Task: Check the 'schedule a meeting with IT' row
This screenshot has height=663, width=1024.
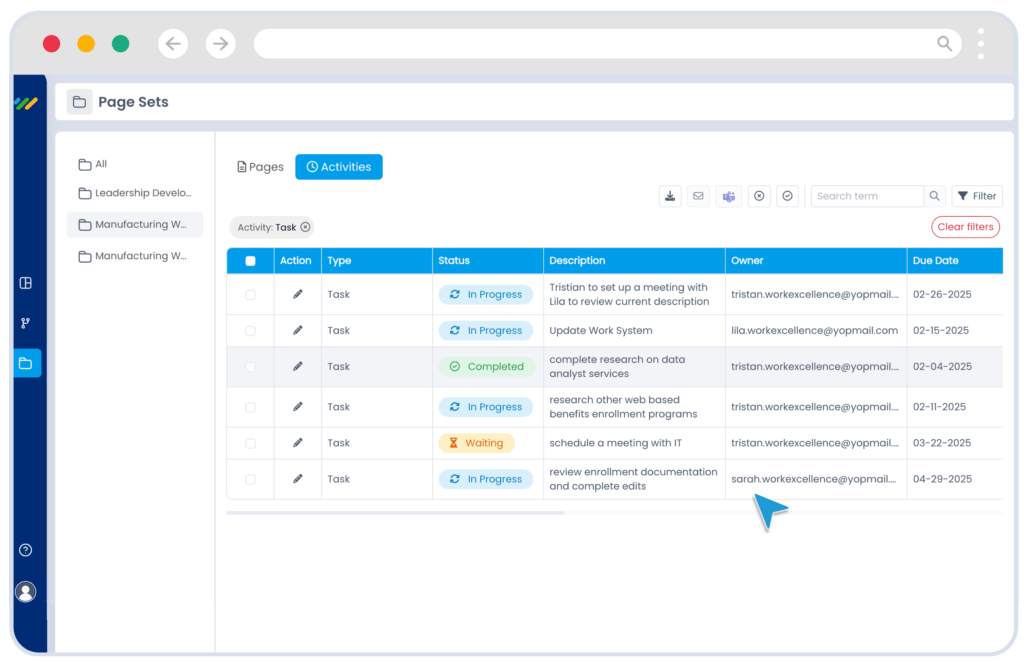Action: pyautogui.click(x=250, y=443)
